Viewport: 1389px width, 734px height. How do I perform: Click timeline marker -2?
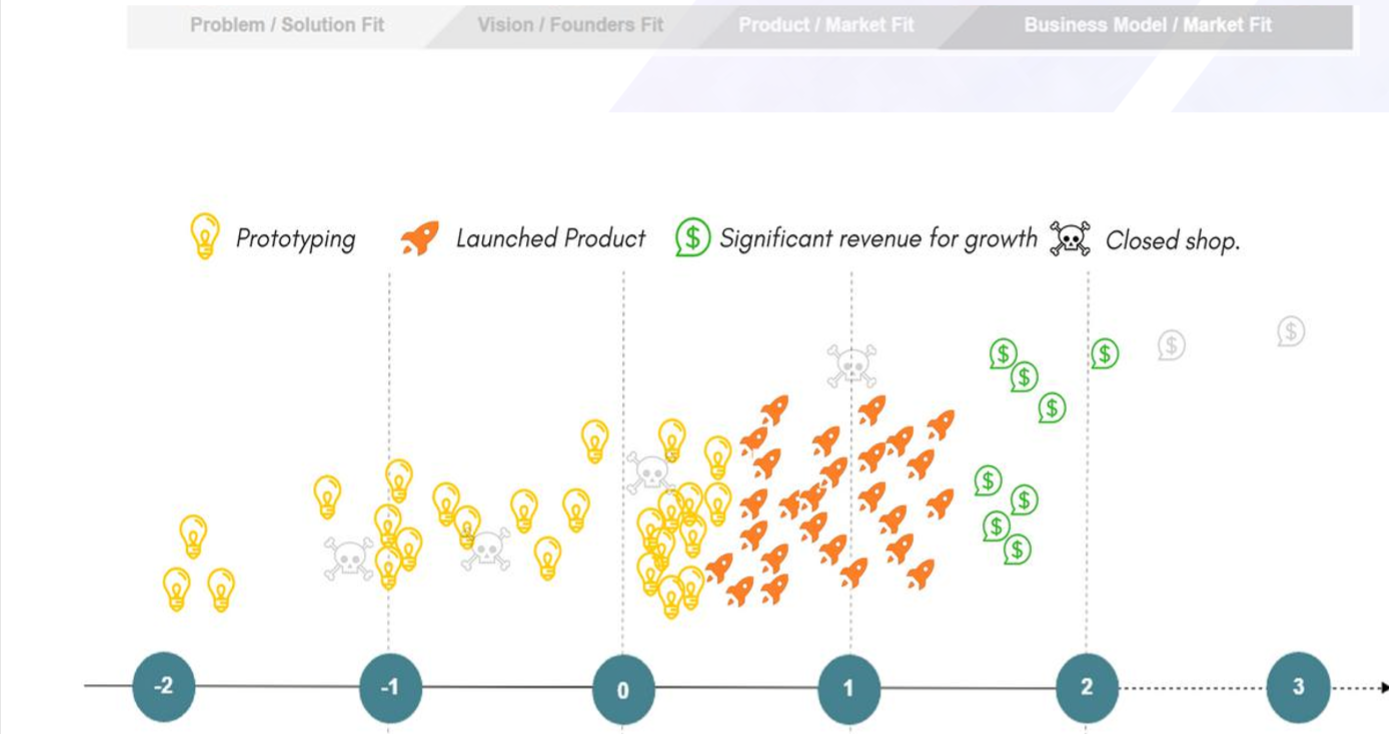pos(163,687)
